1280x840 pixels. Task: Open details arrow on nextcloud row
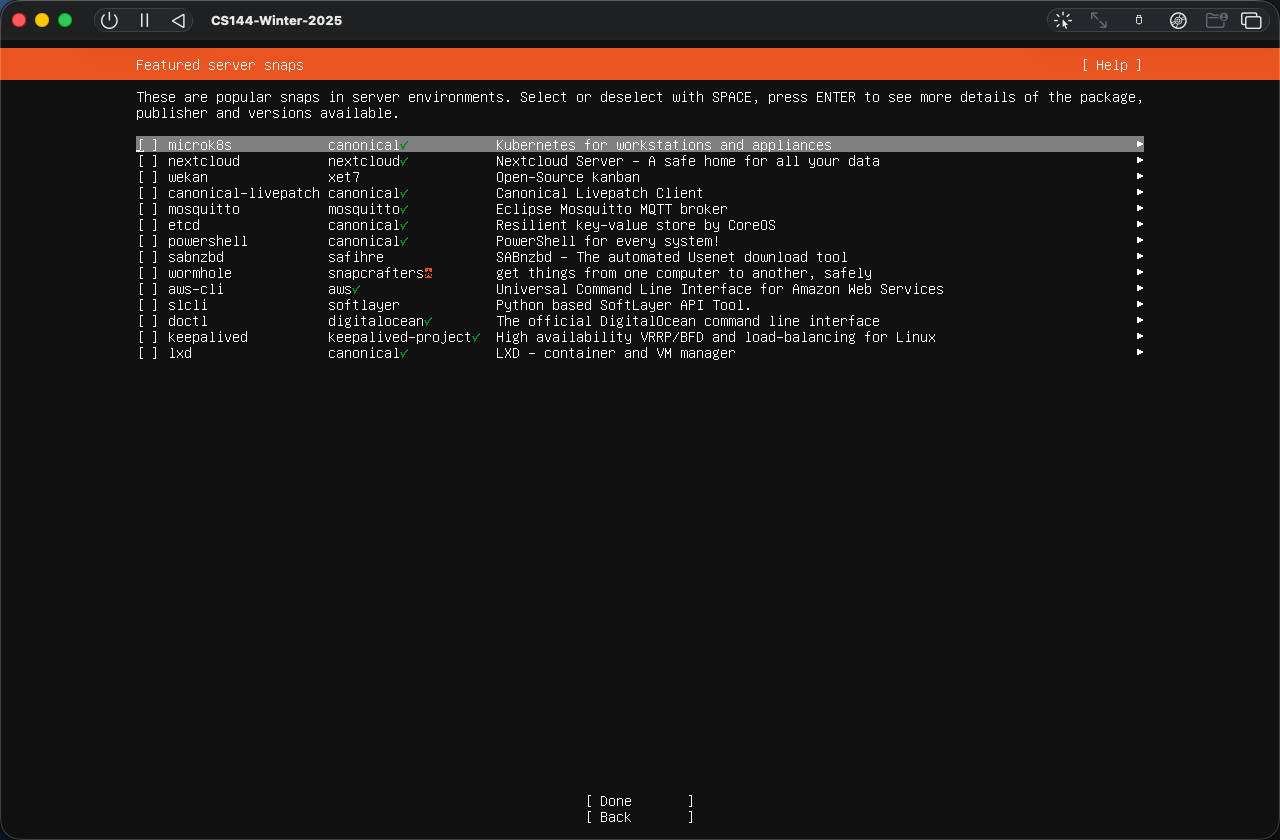pos(1140,161)
